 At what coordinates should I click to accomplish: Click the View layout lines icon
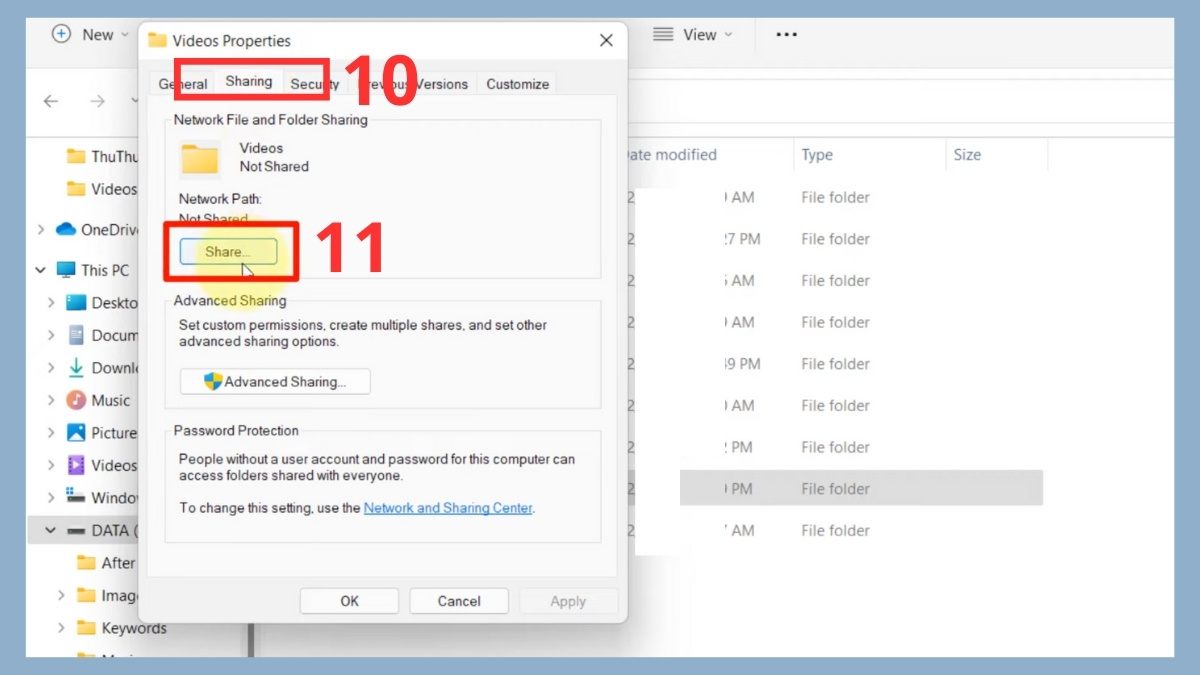point(663,34)
